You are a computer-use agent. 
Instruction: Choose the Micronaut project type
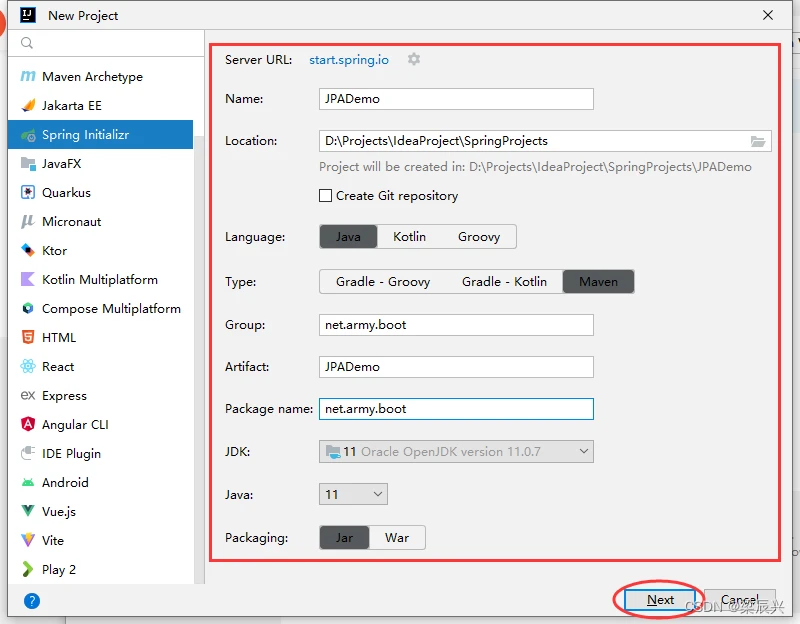101,222
